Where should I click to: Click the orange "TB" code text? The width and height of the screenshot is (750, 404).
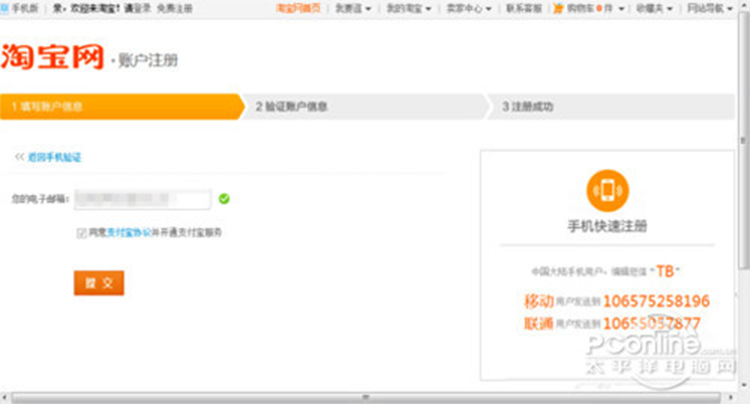click(665, 271)
